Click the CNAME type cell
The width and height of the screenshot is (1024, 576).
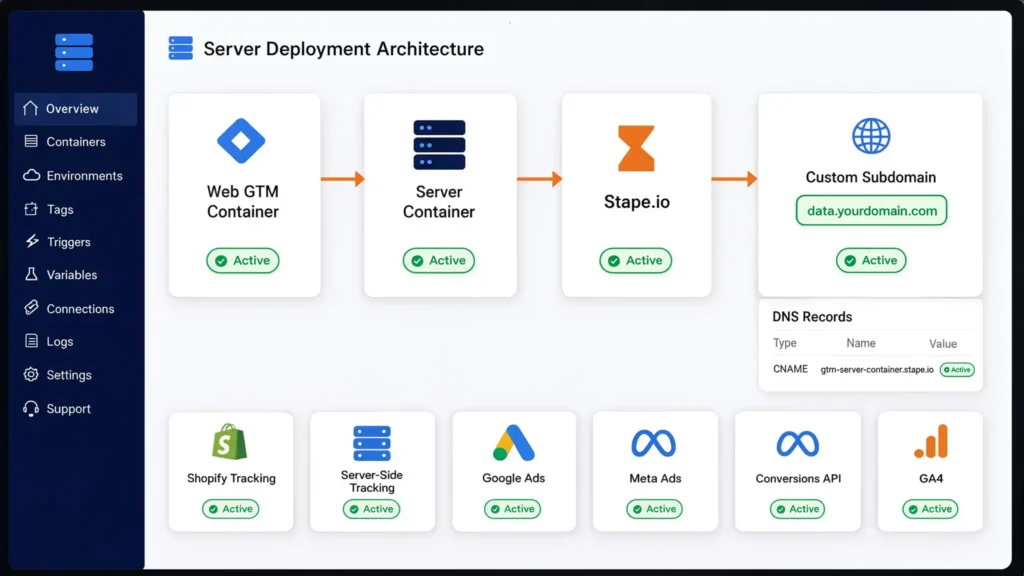click(x=790, y=369)
